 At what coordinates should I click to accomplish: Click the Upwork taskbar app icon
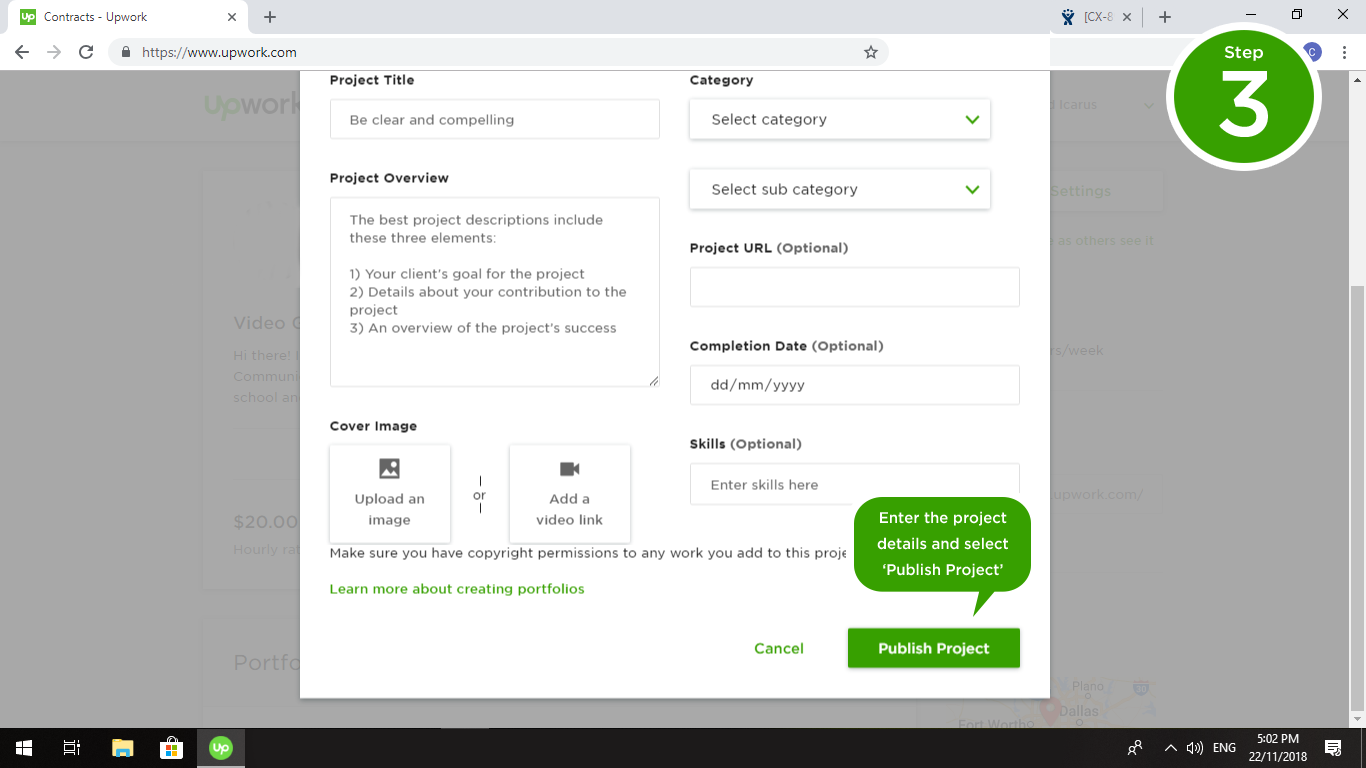pyautogui.click(x=220, y=747)
